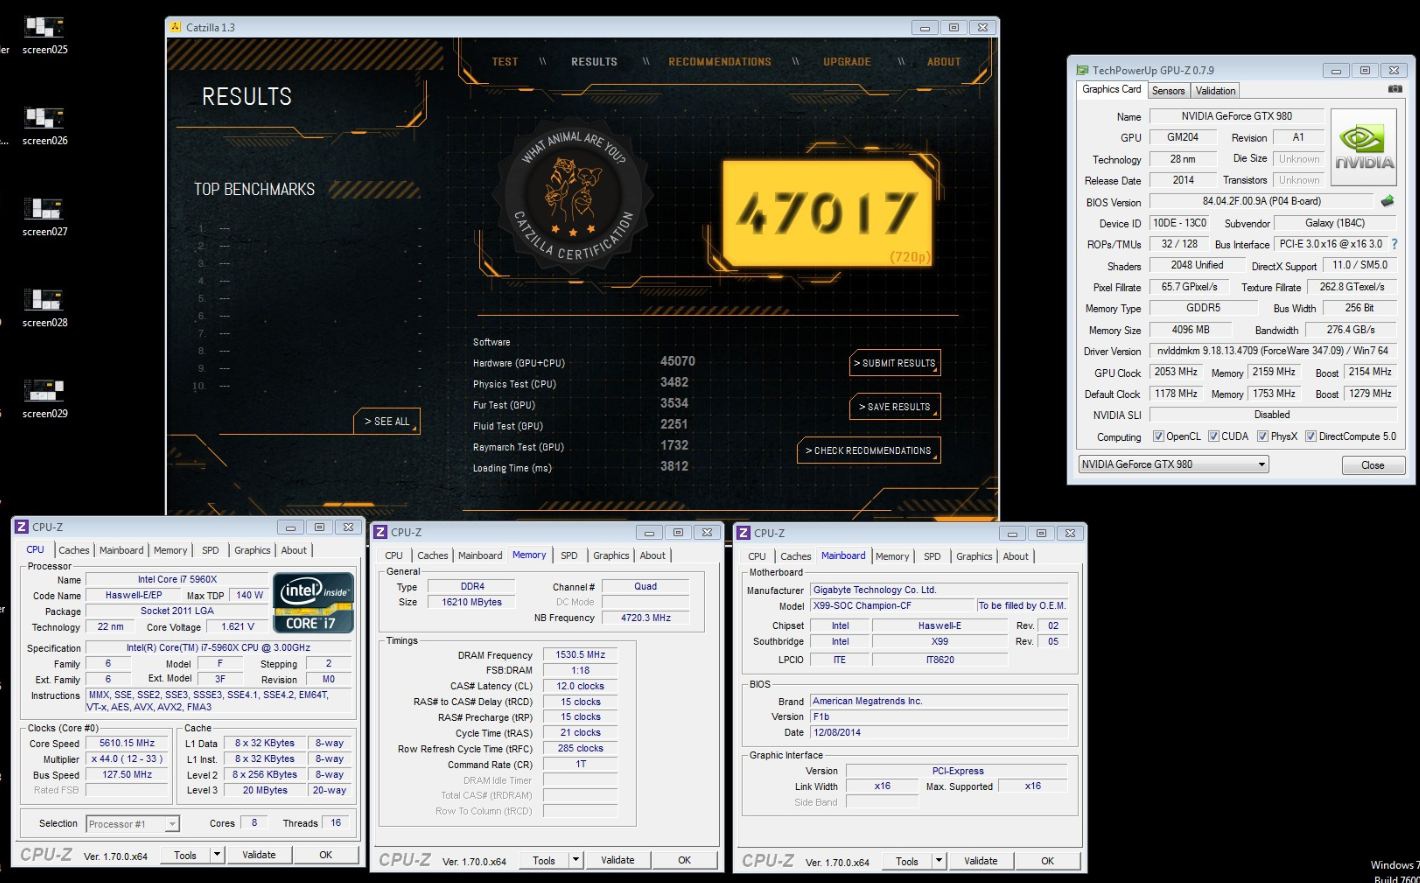Click the Catzilla certification badge
Image resolution: width=1420 pixels, height=883 pixels.
572,195
